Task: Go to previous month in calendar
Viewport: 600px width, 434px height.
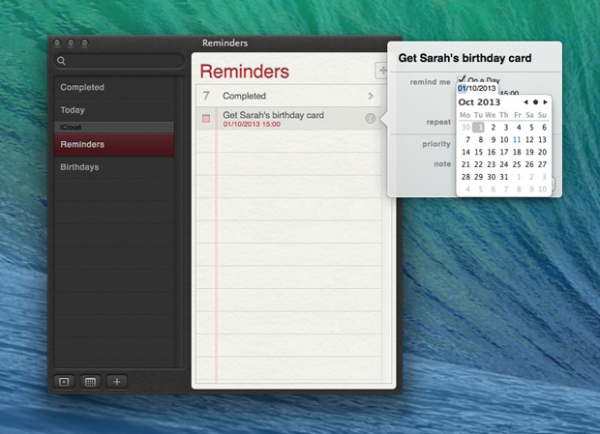Action: pos(526,102)
